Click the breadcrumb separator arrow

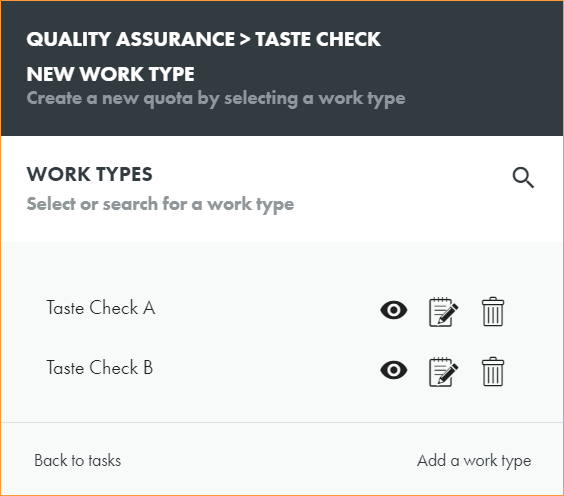pyautogui.click(x=245, y=40)
